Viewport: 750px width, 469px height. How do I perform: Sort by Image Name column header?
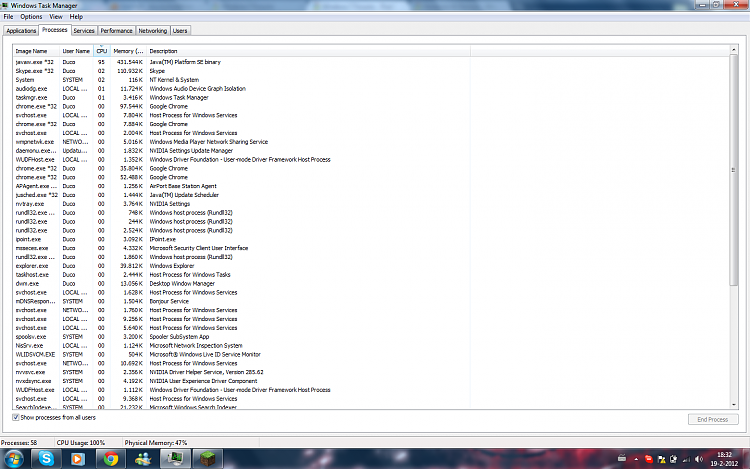(36, 51)
